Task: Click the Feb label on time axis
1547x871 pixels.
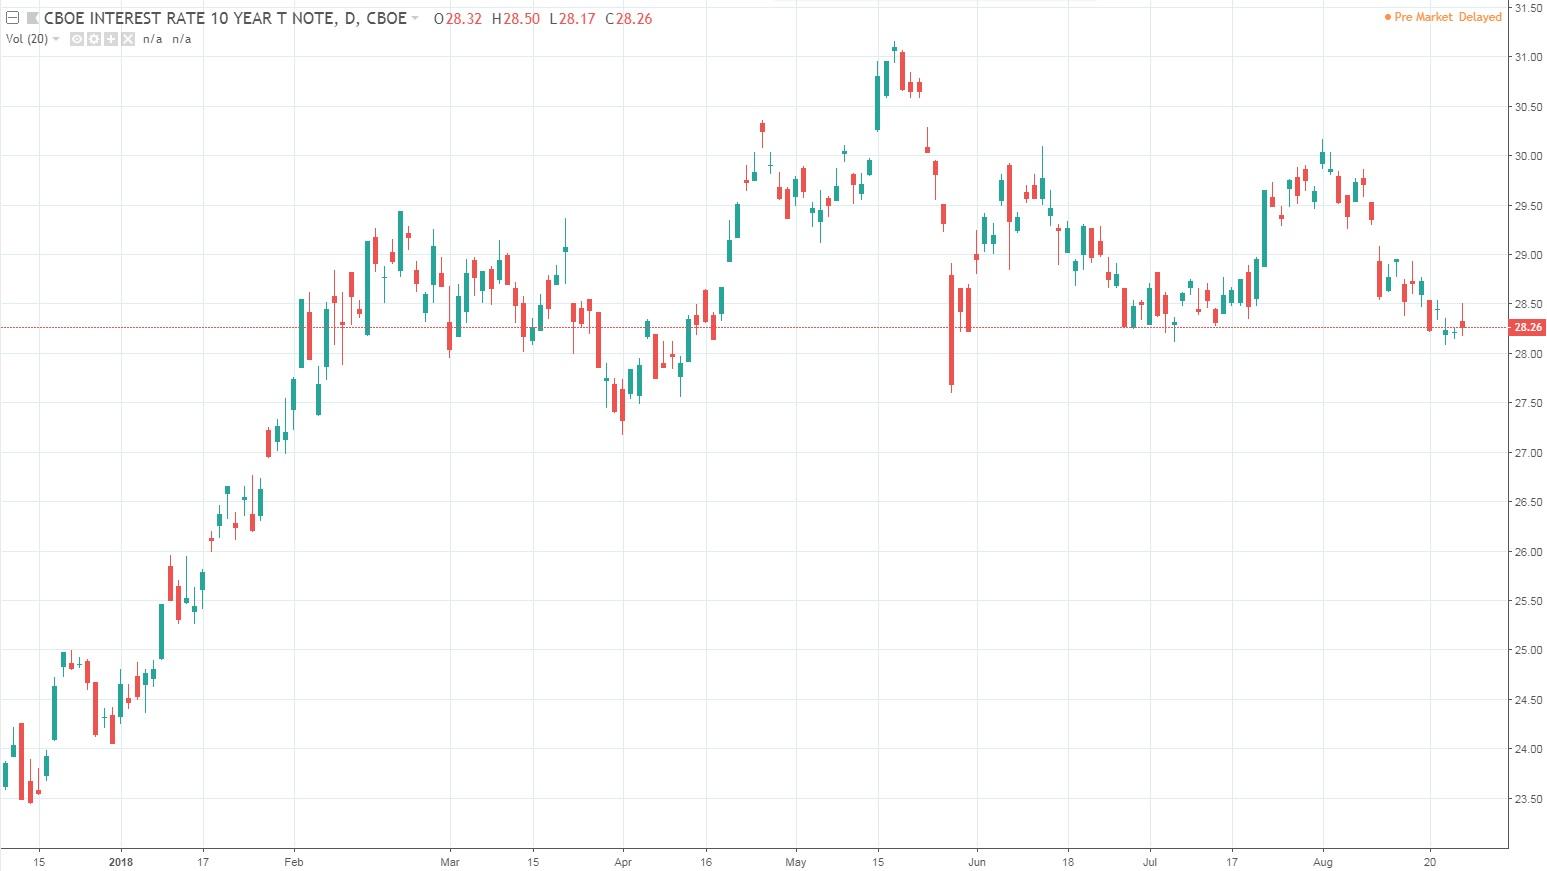Action: pyautogui.click(x=294, y=861)
